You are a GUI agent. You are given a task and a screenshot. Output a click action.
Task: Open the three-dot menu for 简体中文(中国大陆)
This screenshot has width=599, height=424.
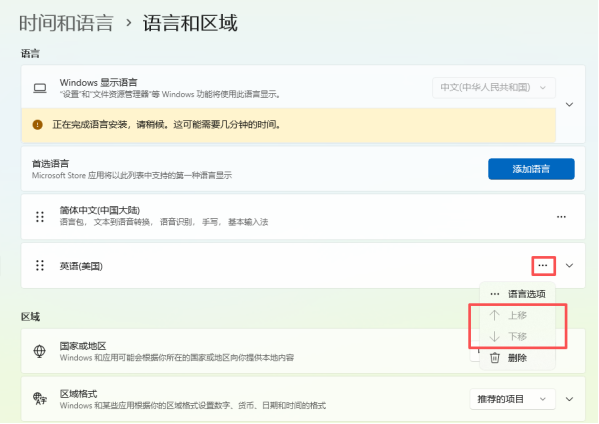(x=561, y=217)
